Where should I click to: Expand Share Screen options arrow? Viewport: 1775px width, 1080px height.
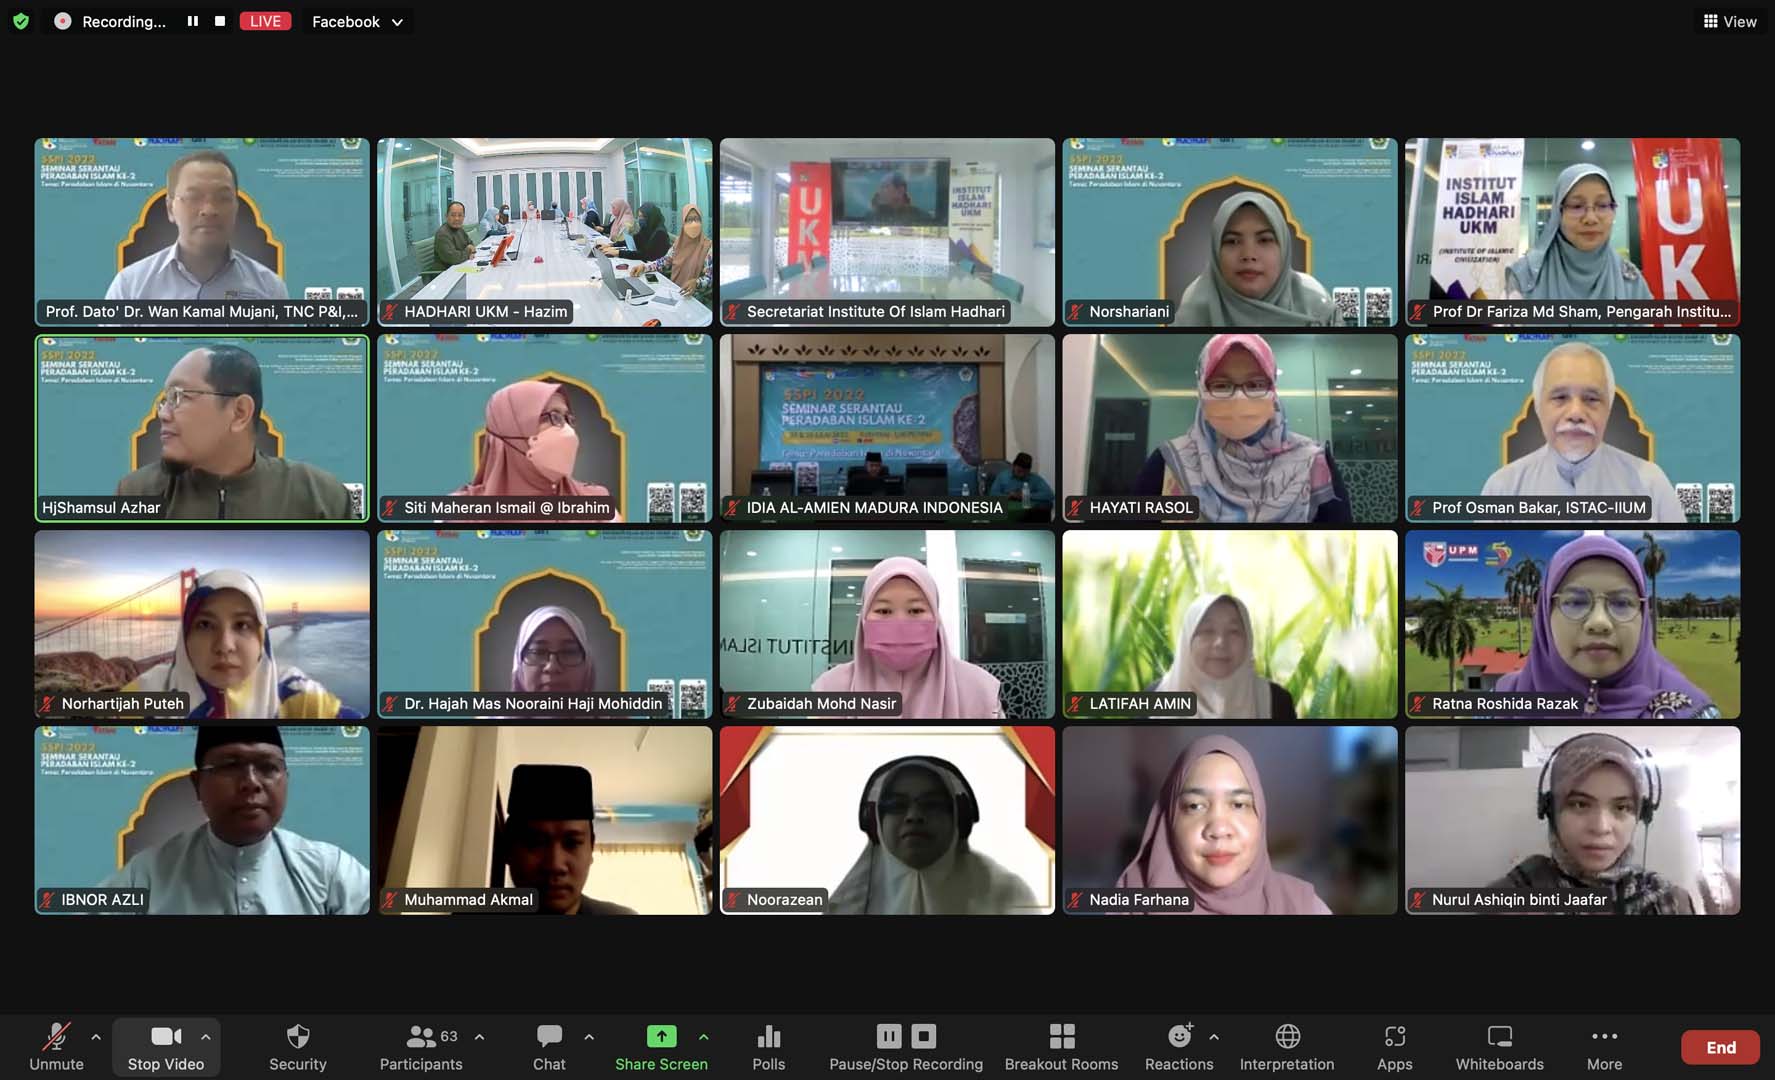[x=704, y=1037]
